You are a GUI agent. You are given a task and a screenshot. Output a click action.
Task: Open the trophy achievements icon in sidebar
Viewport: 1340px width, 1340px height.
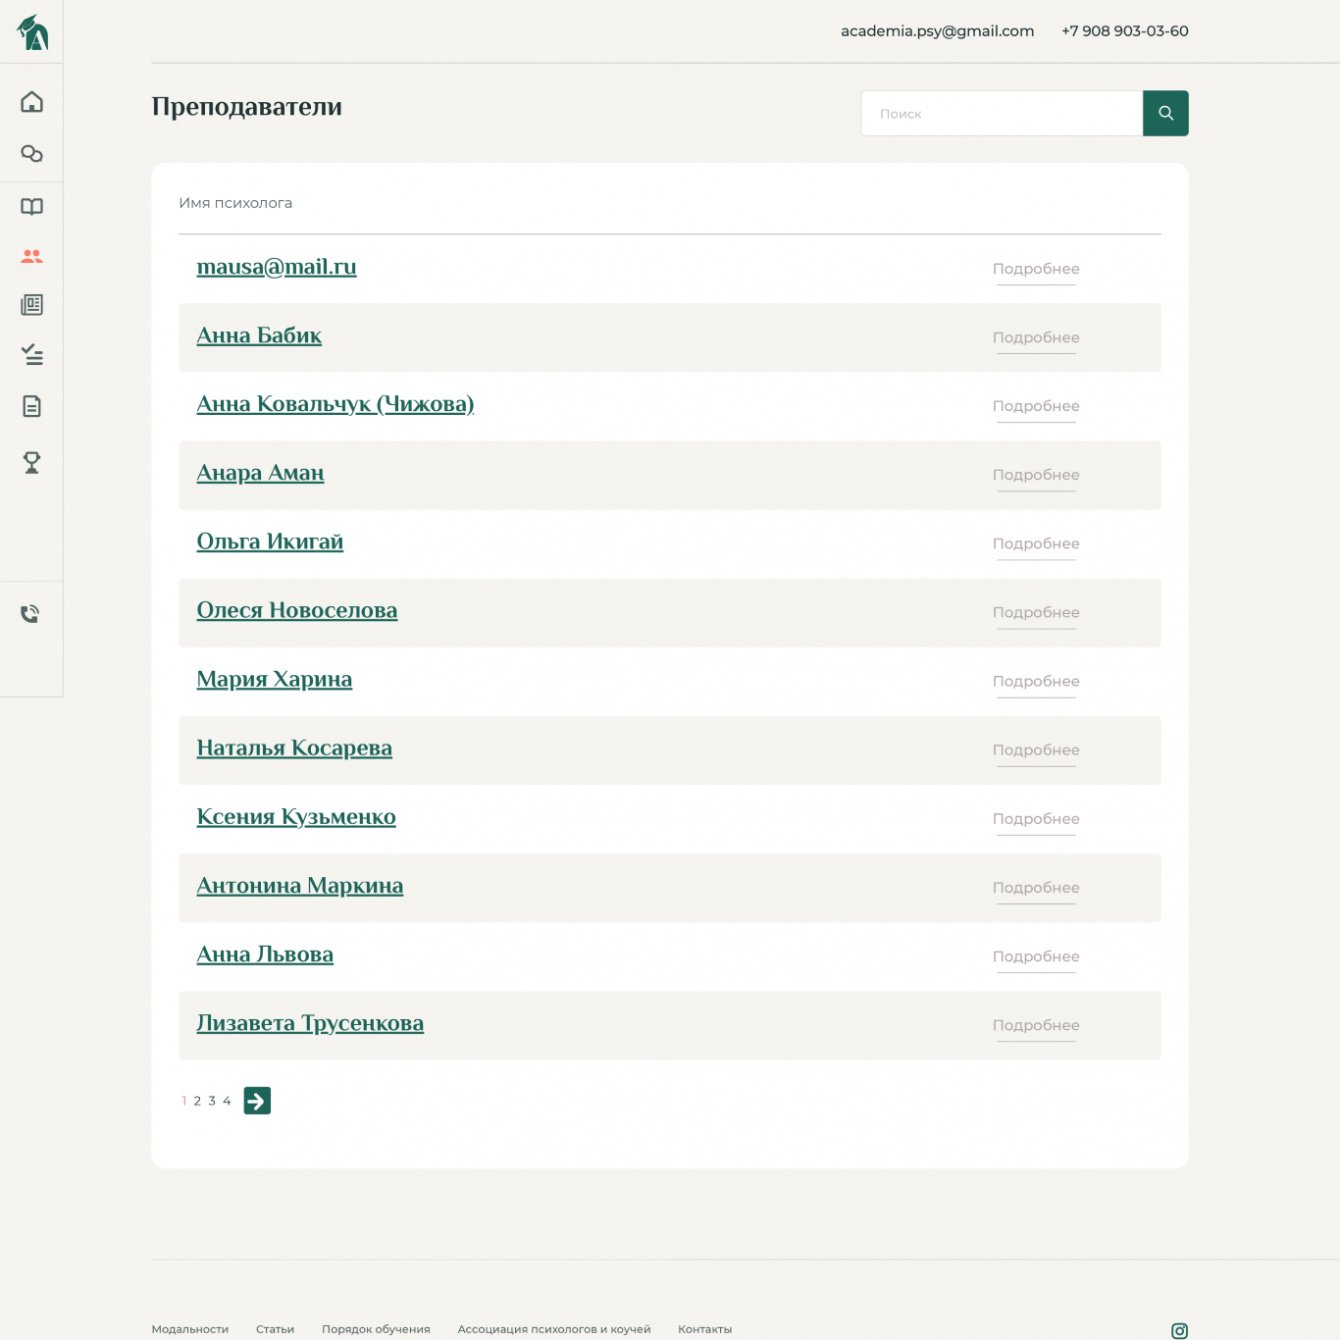coord(32,462)
